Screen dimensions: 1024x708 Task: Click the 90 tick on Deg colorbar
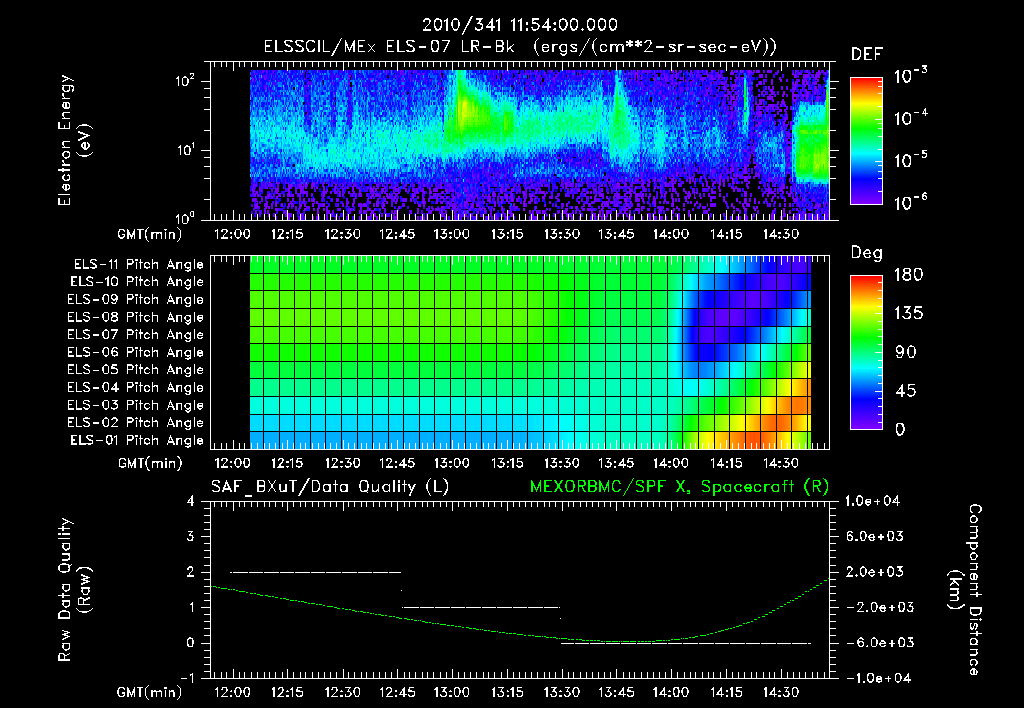pos(906,352)
